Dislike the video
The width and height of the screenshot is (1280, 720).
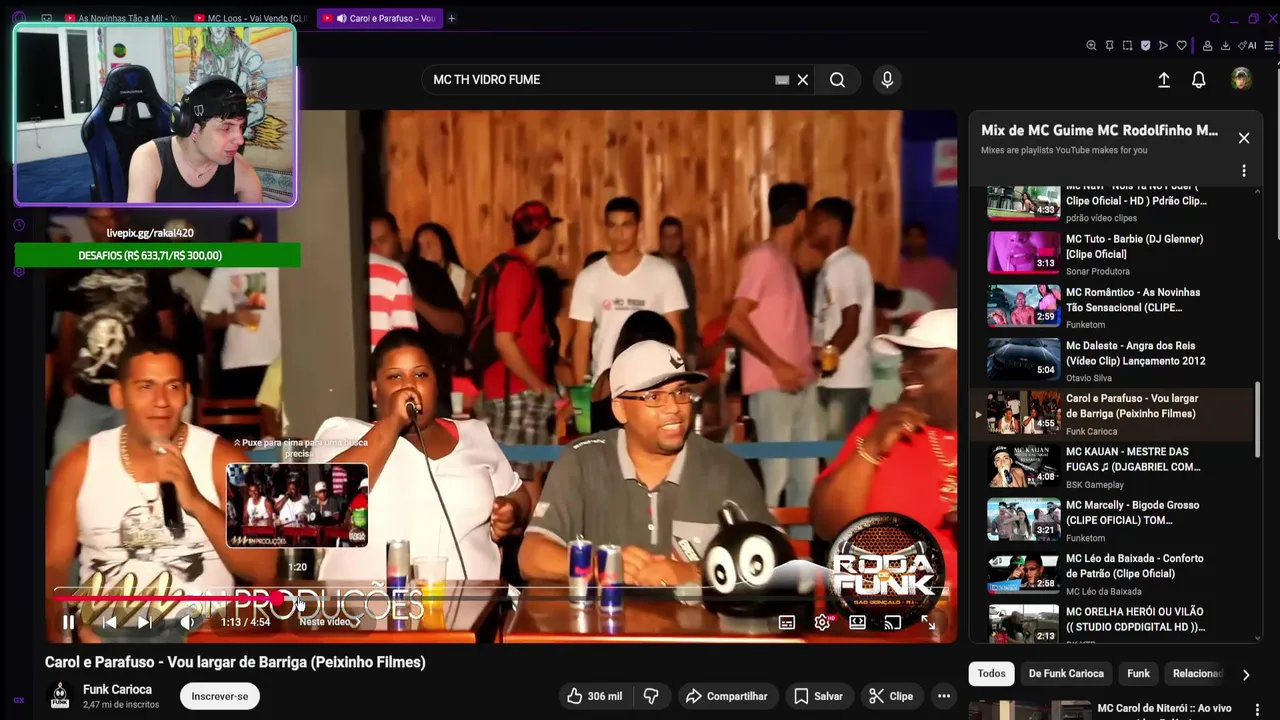pos(651,696)
